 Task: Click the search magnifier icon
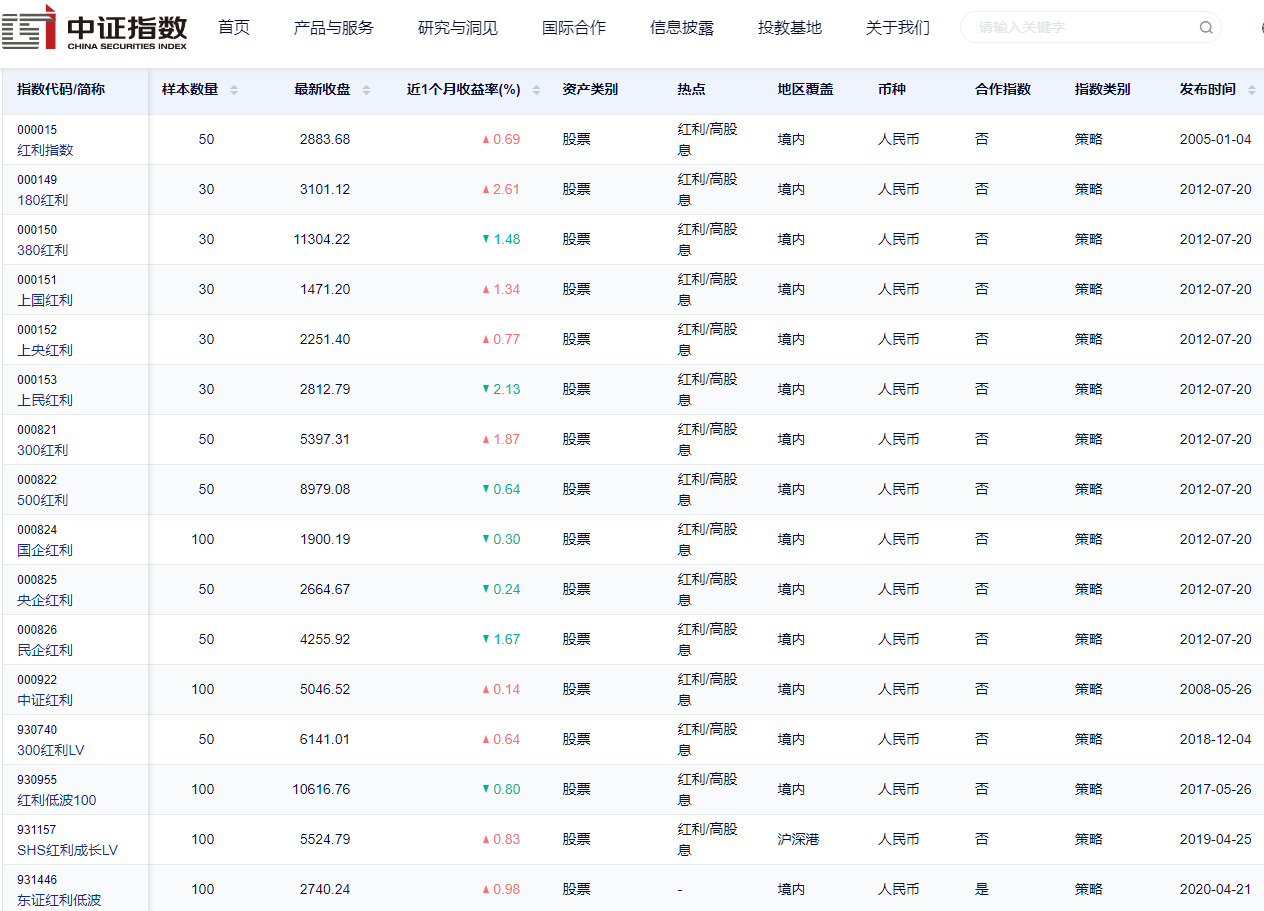(1206, 27)
